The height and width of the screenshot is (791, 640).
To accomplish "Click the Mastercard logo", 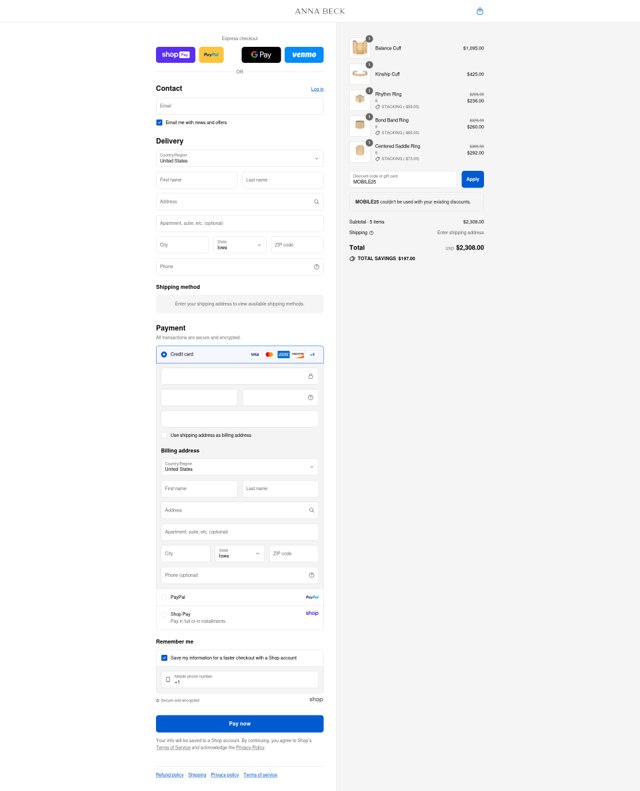I will tap(269, 355).
